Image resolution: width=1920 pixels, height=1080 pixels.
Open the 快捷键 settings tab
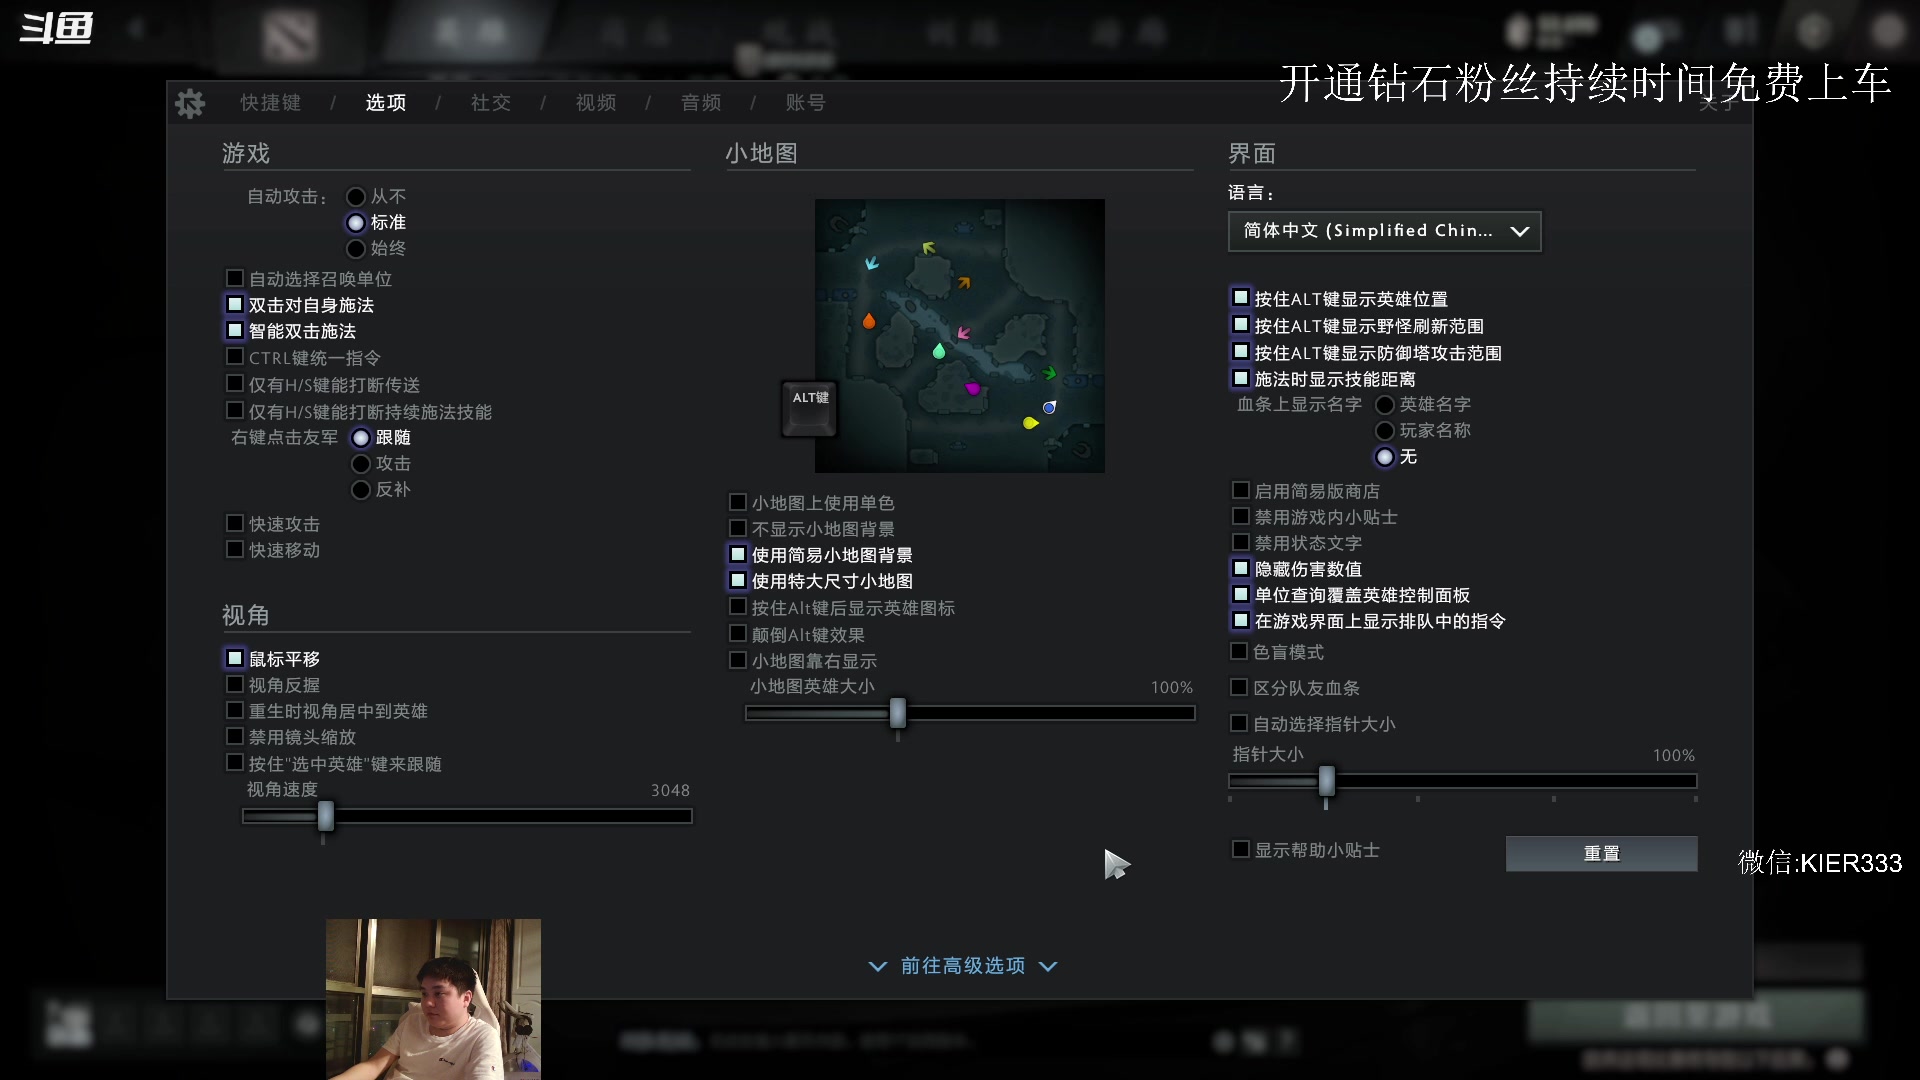pos(268,102)
